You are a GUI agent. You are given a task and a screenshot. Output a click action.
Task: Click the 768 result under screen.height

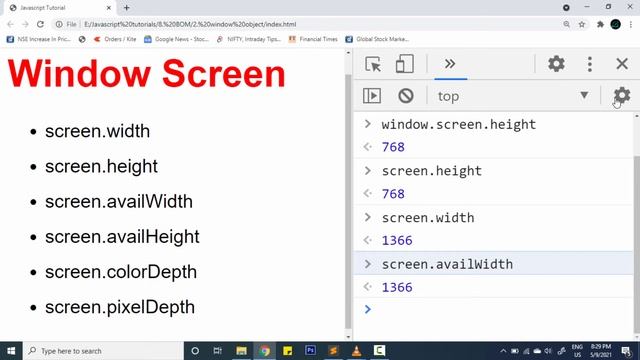pos(393,194)
